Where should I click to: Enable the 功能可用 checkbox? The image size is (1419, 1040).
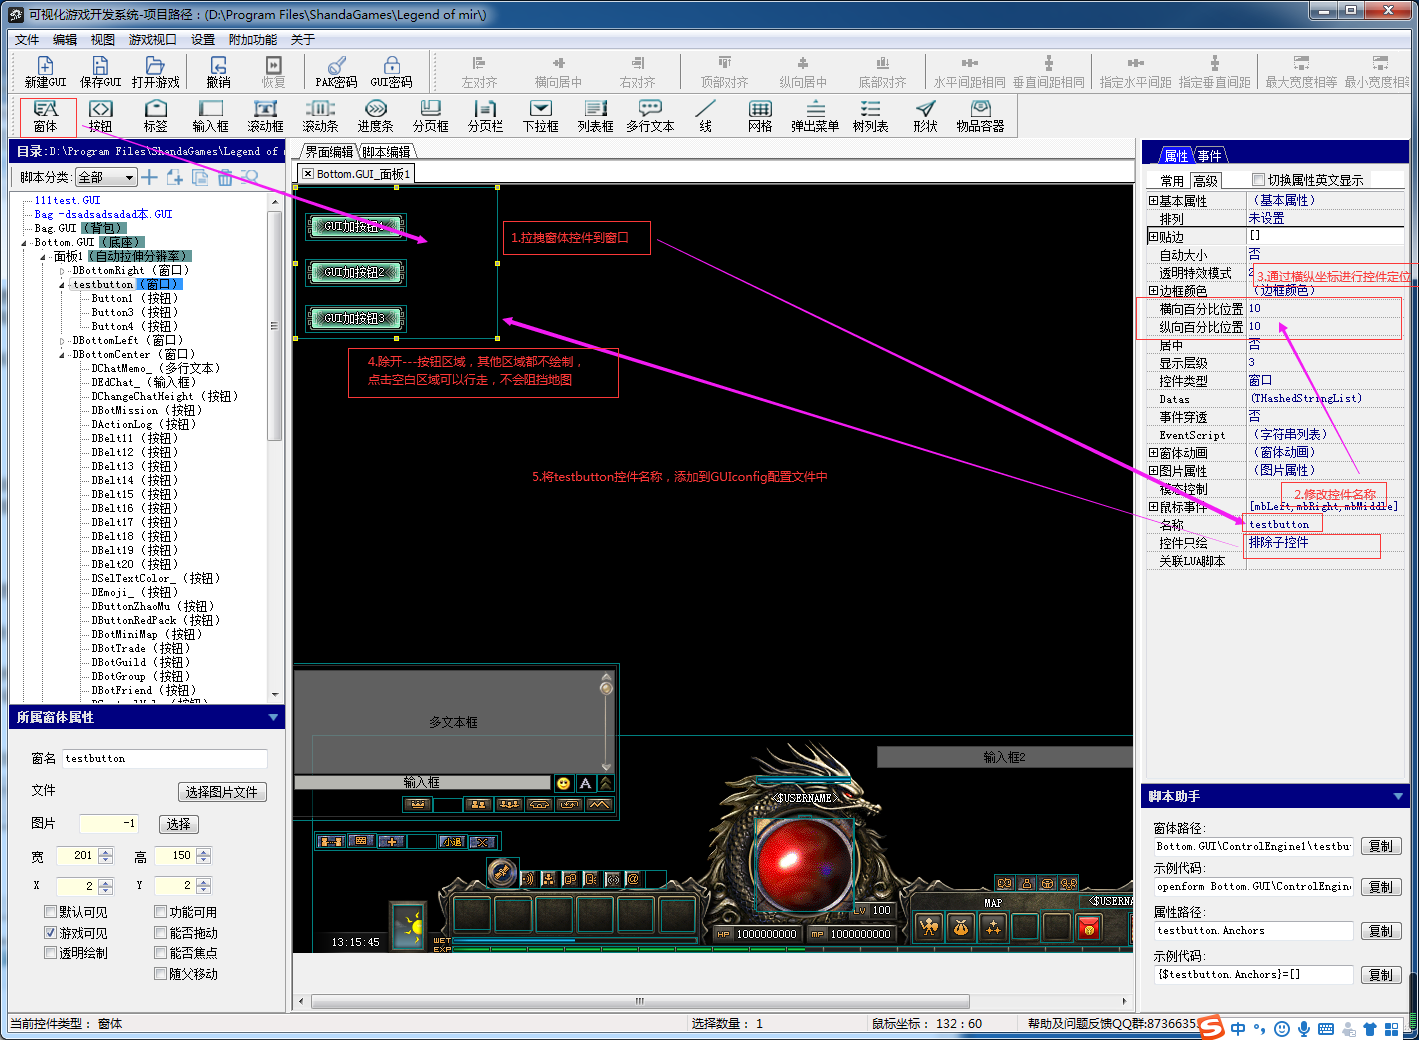161,912
